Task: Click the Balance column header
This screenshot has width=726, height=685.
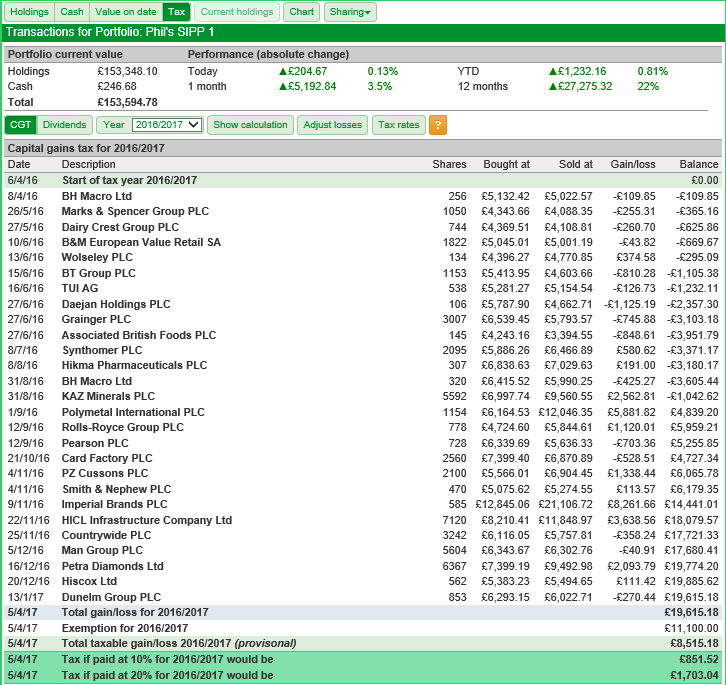Action: click(x=699, y=164)
